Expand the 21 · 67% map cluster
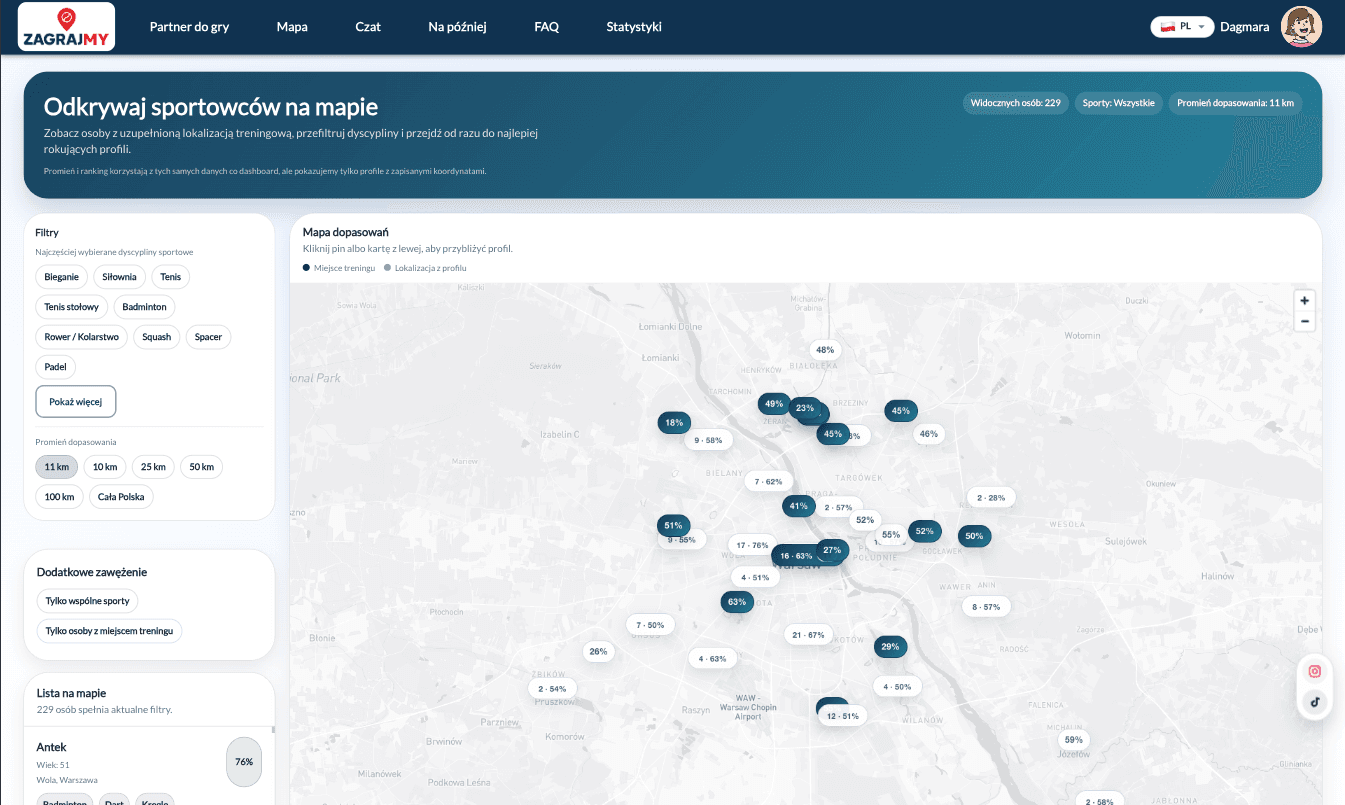This screenshot has height=805, width=1345. coord(808,635)
